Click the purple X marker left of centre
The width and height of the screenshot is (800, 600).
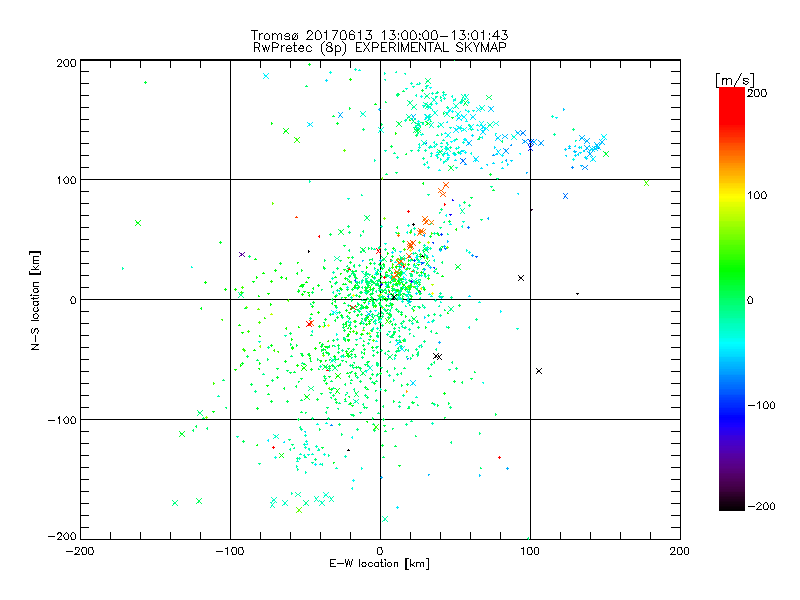click(x=242, y=254)
